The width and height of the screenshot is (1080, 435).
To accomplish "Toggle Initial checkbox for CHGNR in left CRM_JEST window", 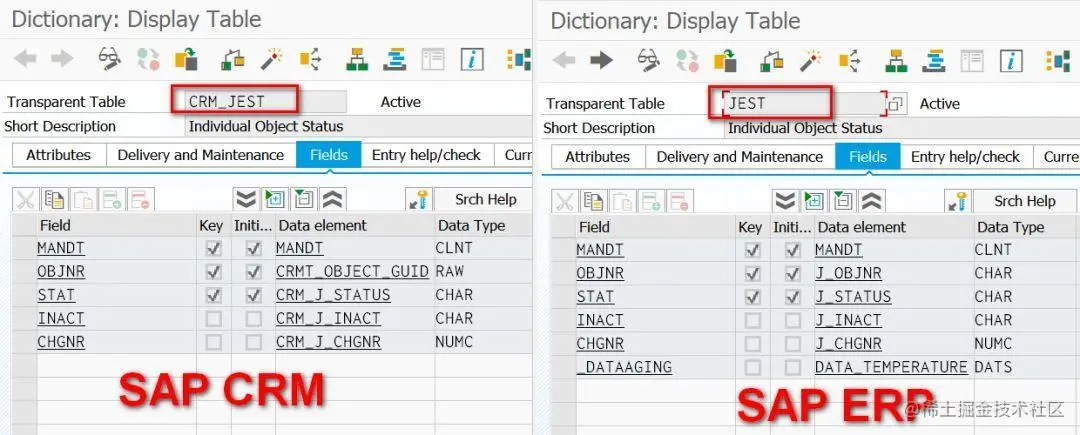I will pos(254,342).
